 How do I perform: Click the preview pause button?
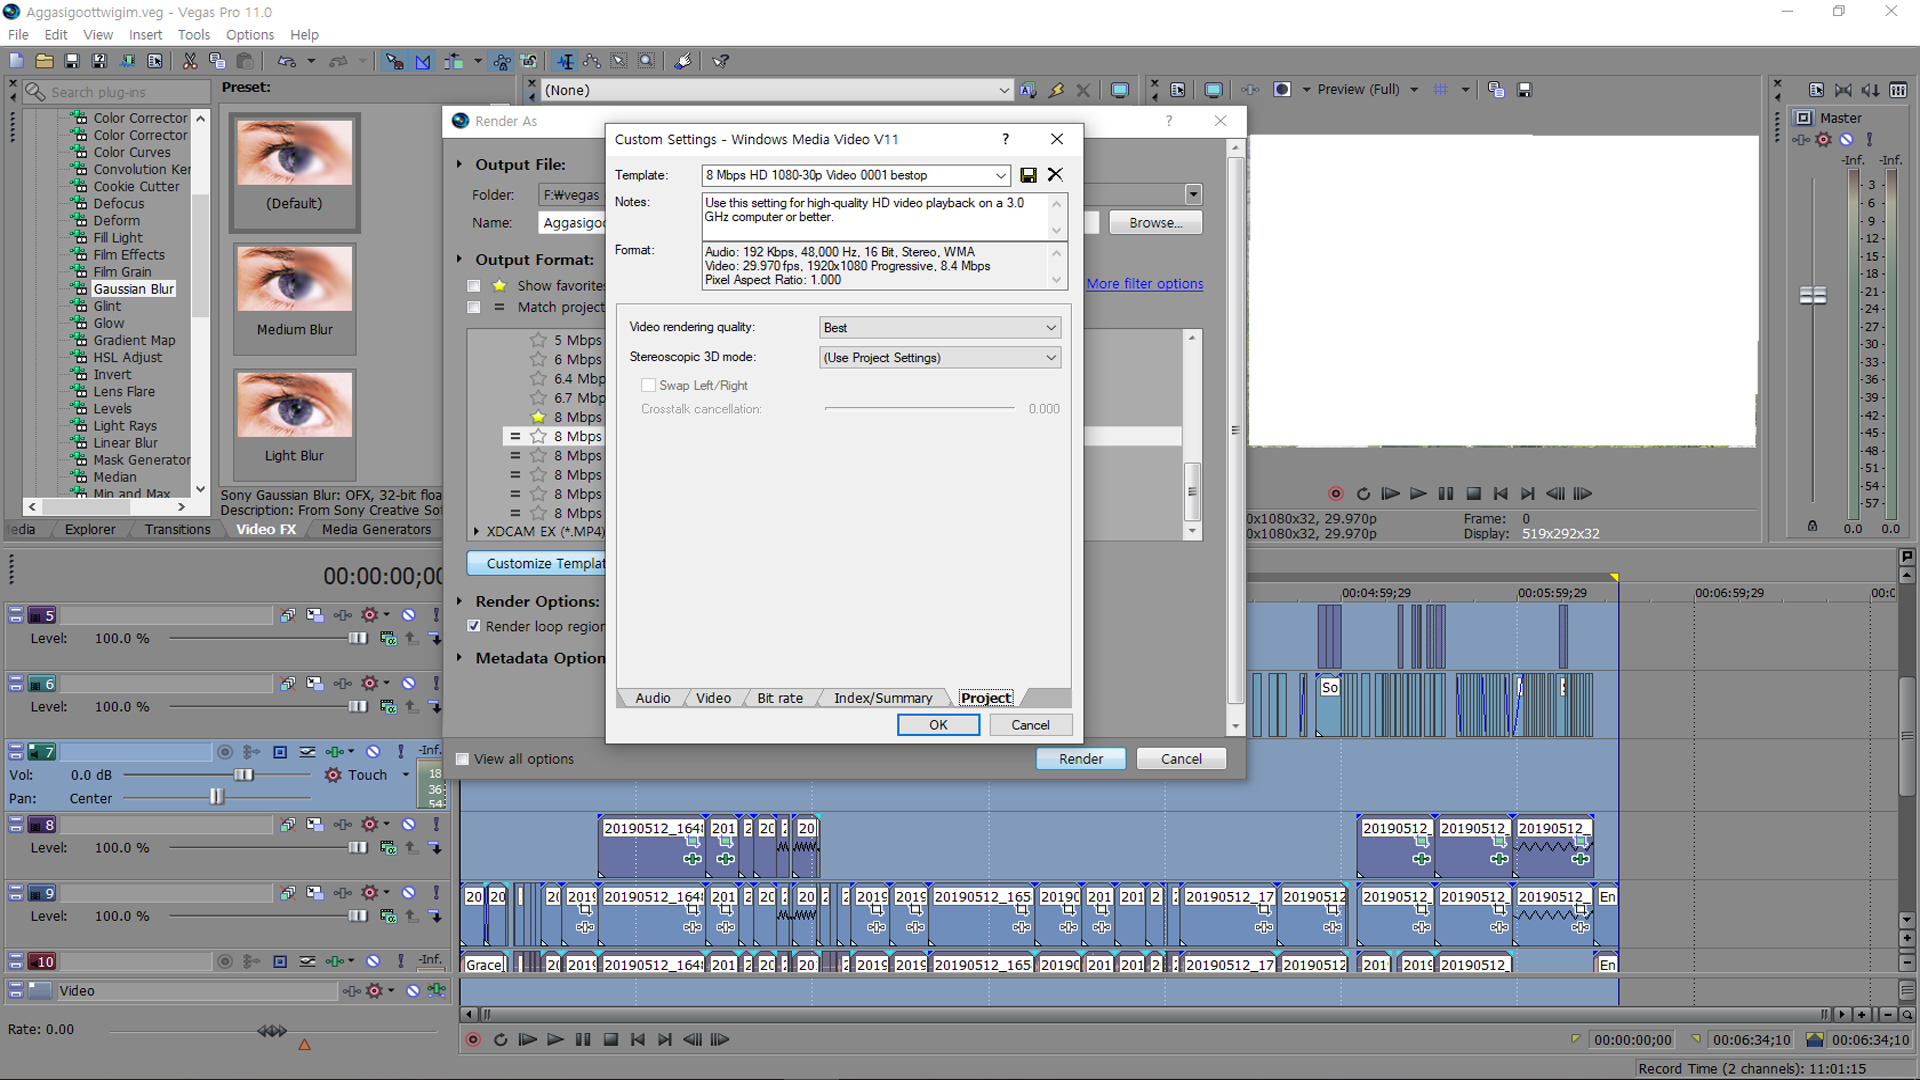1445,494
